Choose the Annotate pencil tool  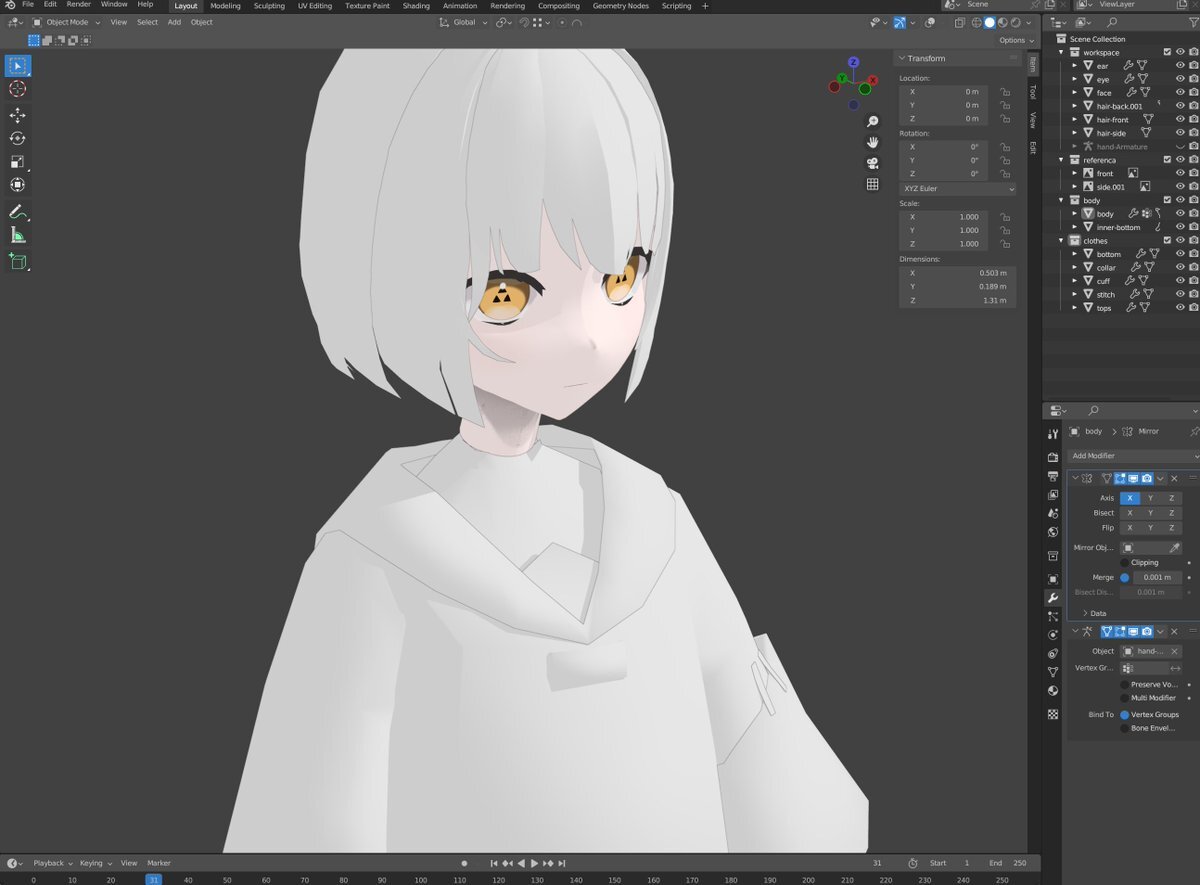[17, 212]
